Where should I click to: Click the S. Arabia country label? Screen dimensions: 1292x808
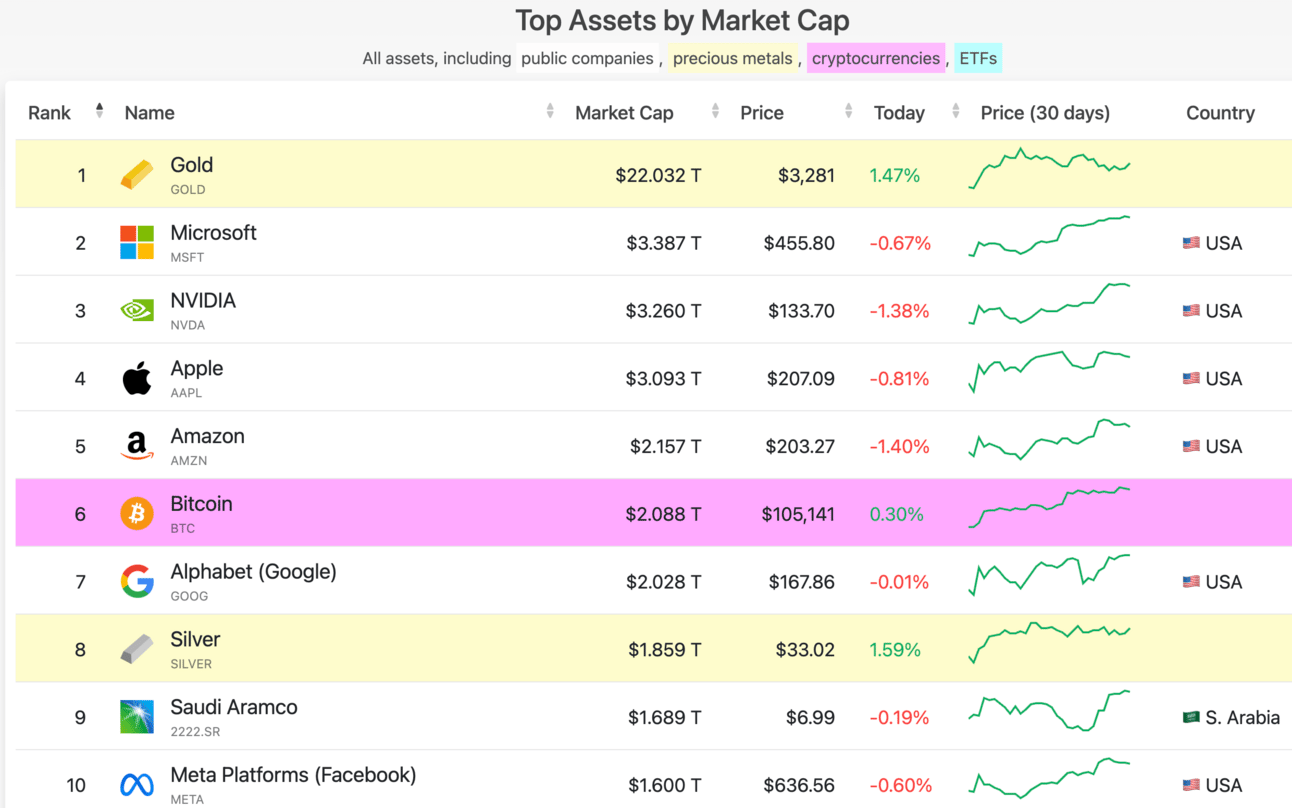pyautogui.click(x=1242, y=717)
